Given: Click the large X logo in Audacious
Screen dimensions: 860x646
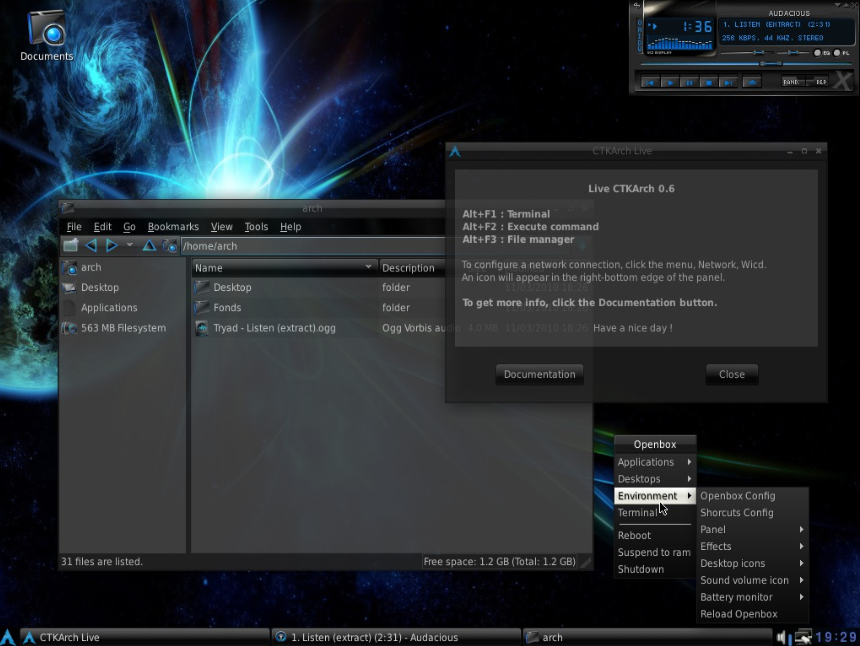Looking at the screenshot, I should click(x=843, y=81).
